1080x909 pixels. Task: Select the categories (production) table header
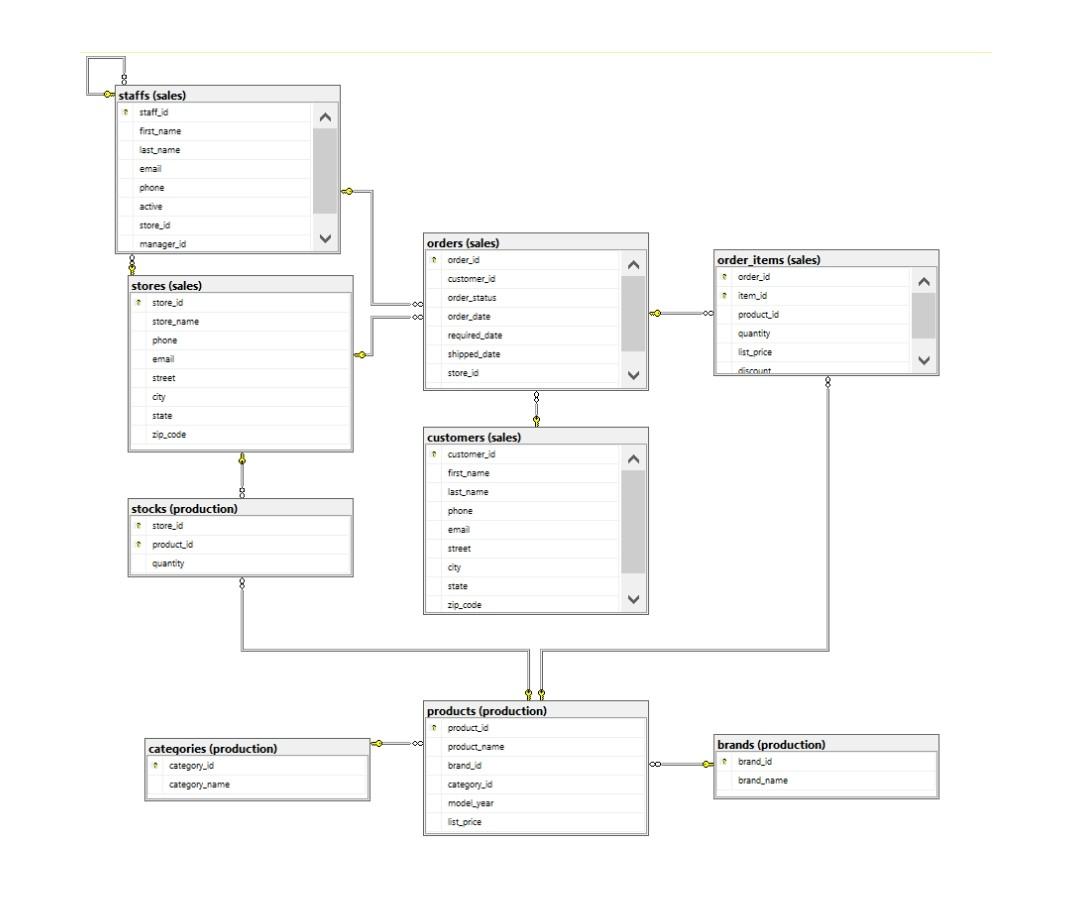pyautogui.click(x=257, y=748)
